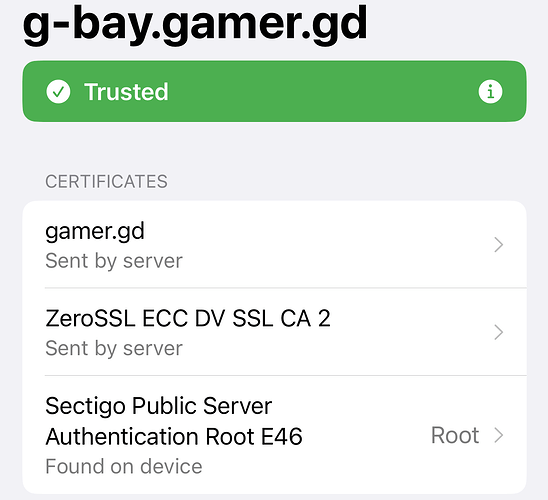Image resolution: width=548 pixels, height=500 pixels.
Task: Click Sent by server under ZeroSSL
Action: (114, 348)
